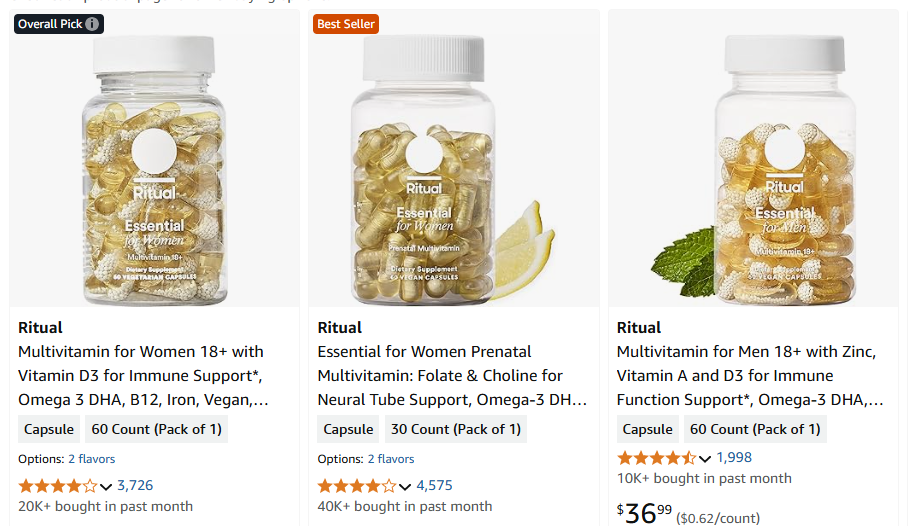908x526 pixels.
Task: Click star rating of Women 18+ multivitamin
Action: [x=57, y=486]
